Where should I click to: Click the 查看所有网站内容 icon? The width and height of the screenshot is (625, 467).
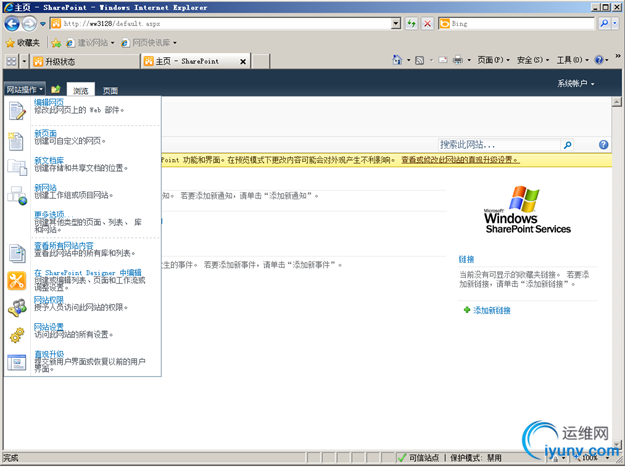17,253
